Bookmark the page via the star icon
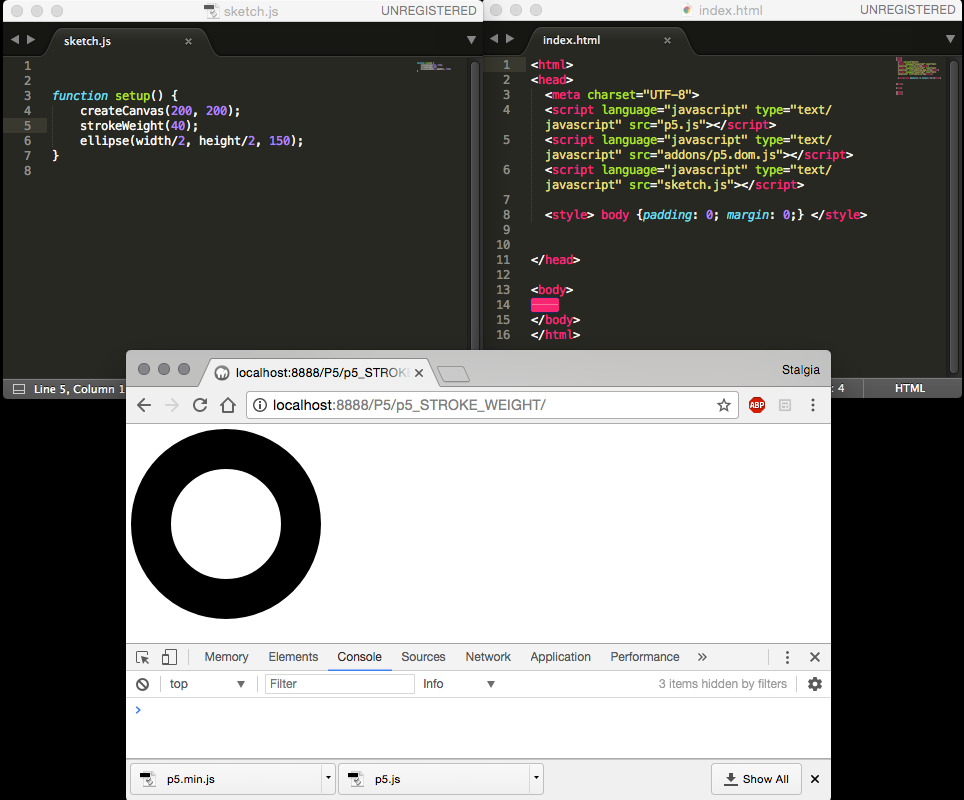The height and width of the screenshot is (800, 964). tap(723, 405)
